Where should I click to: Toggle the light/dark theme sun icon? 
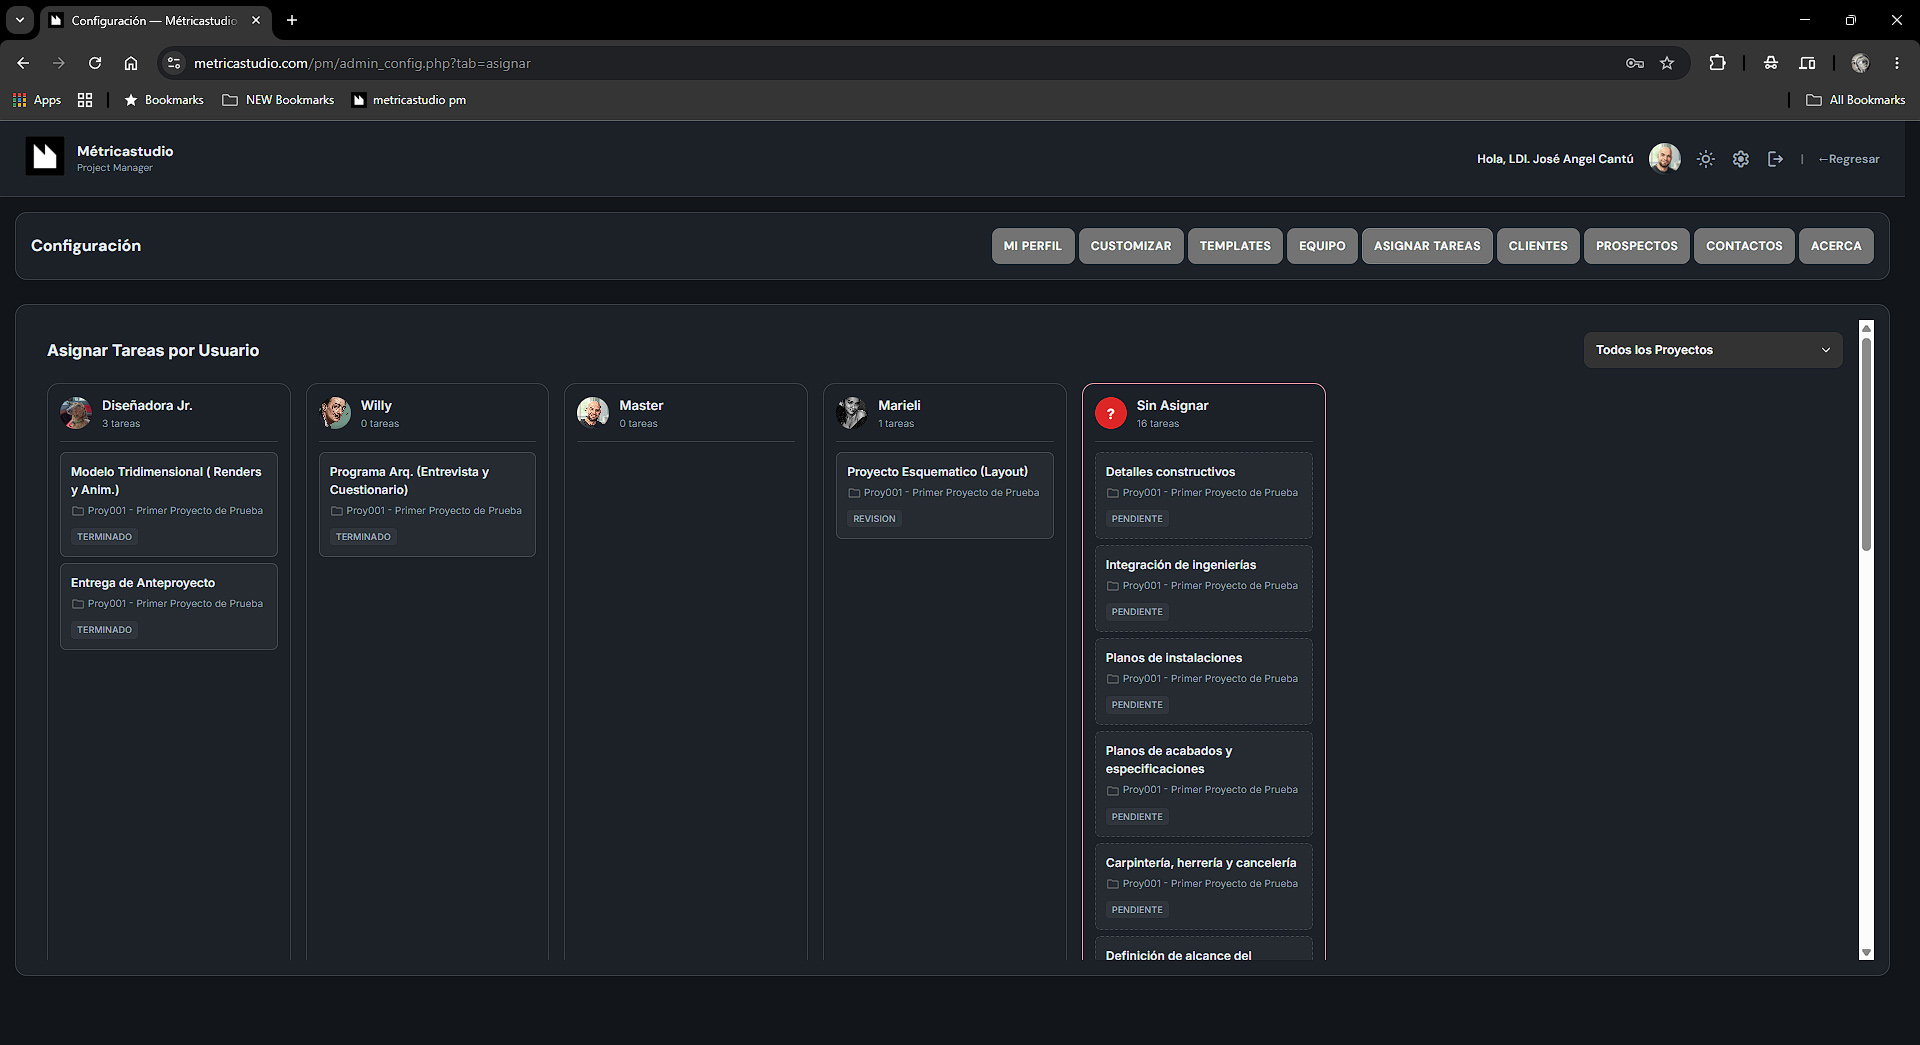pos(1705,159)
